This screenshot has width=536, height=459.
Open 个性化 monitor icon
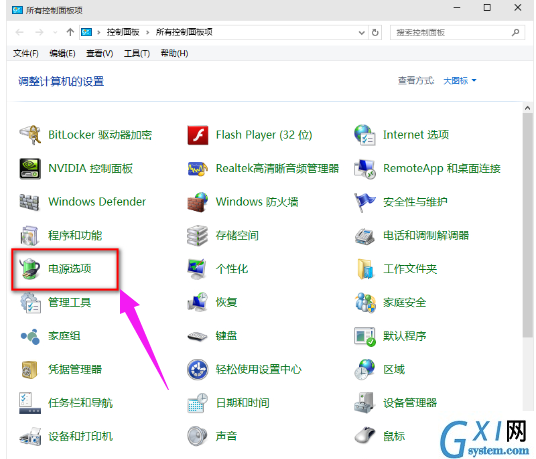coord(197,269)
